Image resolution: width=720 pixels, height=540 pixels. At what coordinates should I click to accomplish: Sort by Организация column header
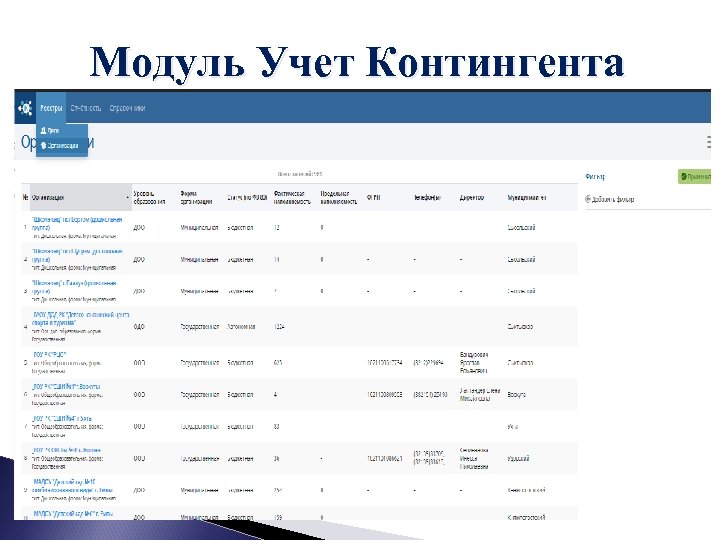(x=80, y=197)
